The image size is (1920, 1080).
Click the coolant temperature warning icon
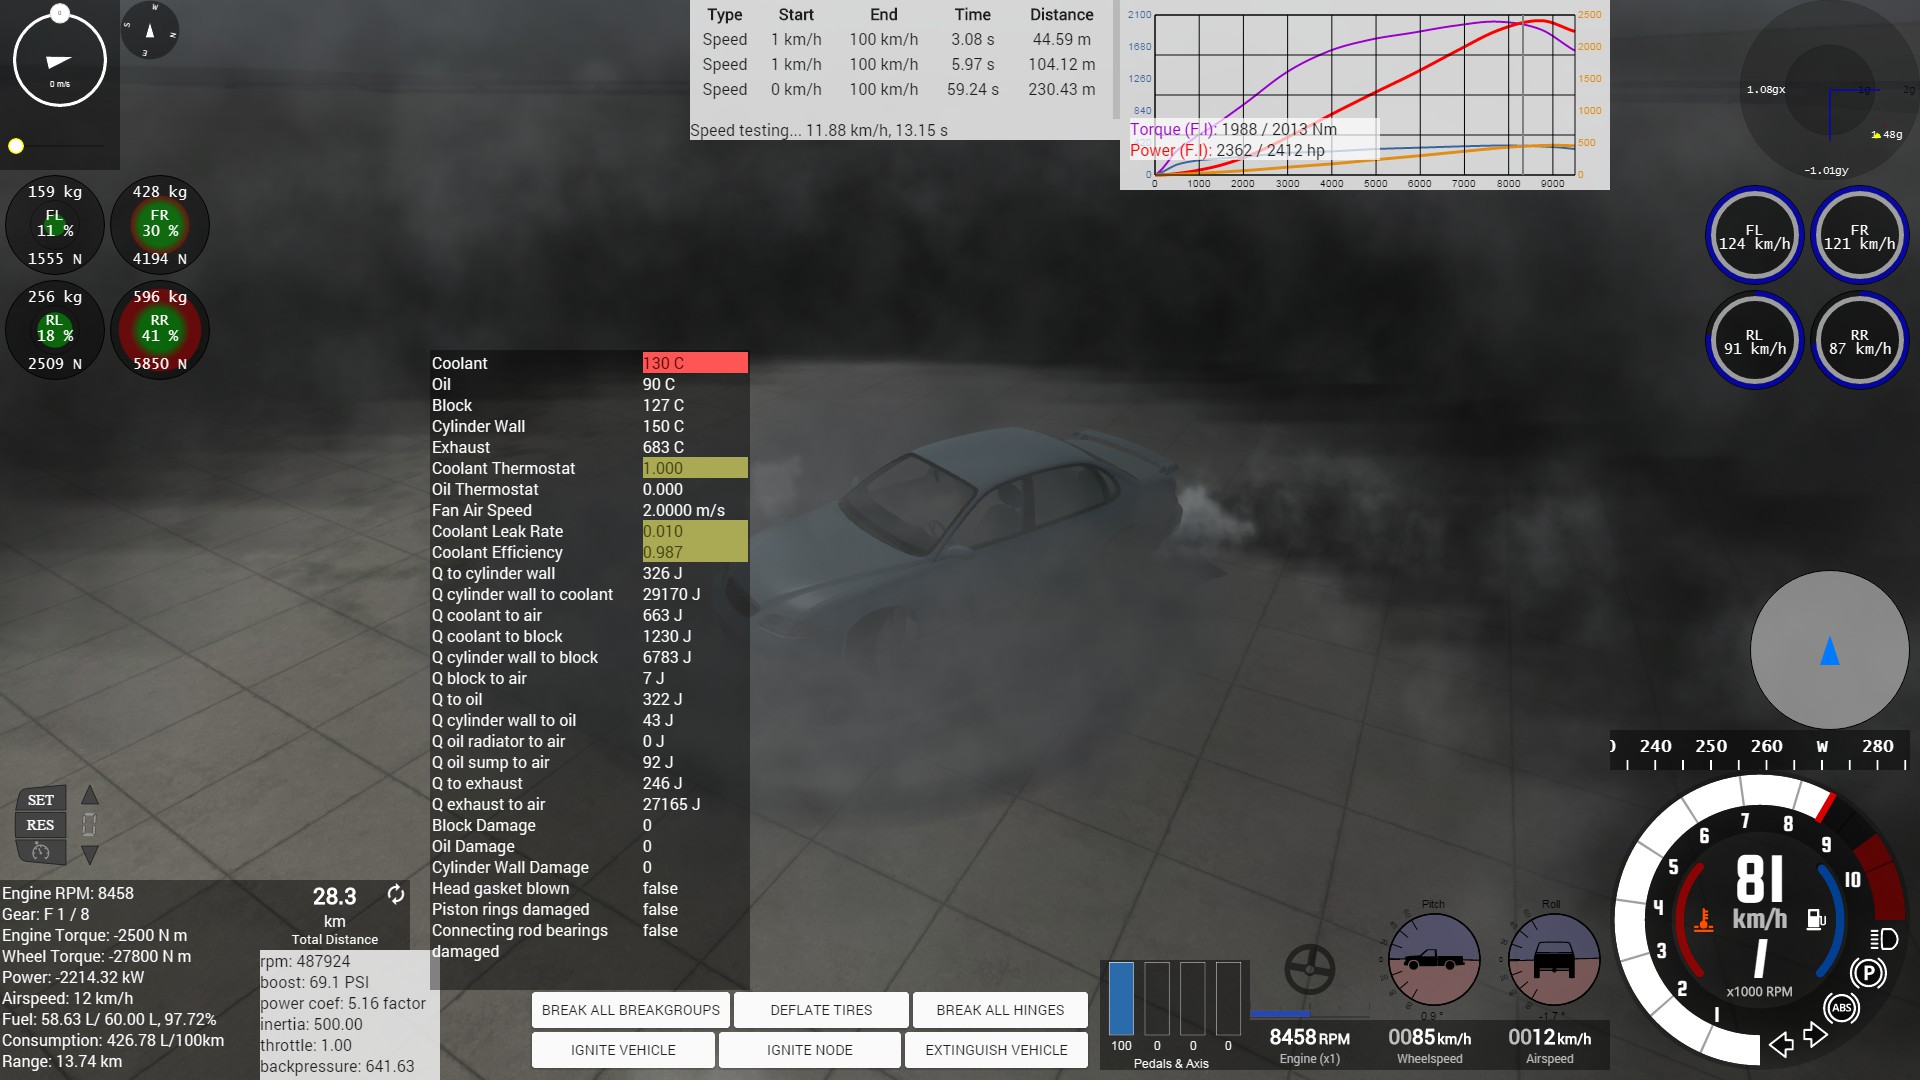(1703, 920)
